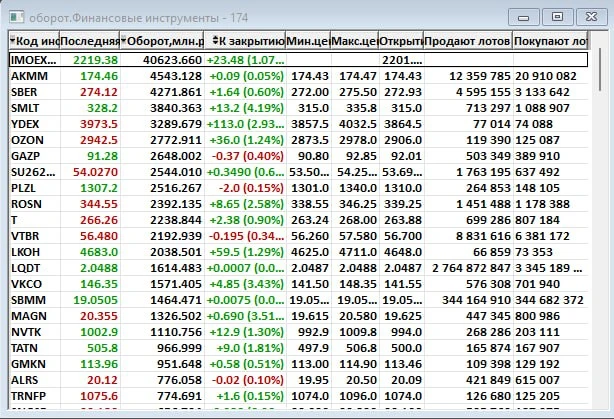
Task: Select the GAZP instrument code
Action: coord(25,156)
